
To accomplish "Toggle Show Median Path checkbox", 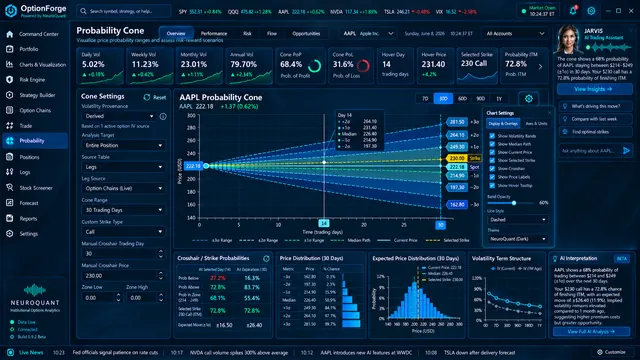I will click(492, 144).
